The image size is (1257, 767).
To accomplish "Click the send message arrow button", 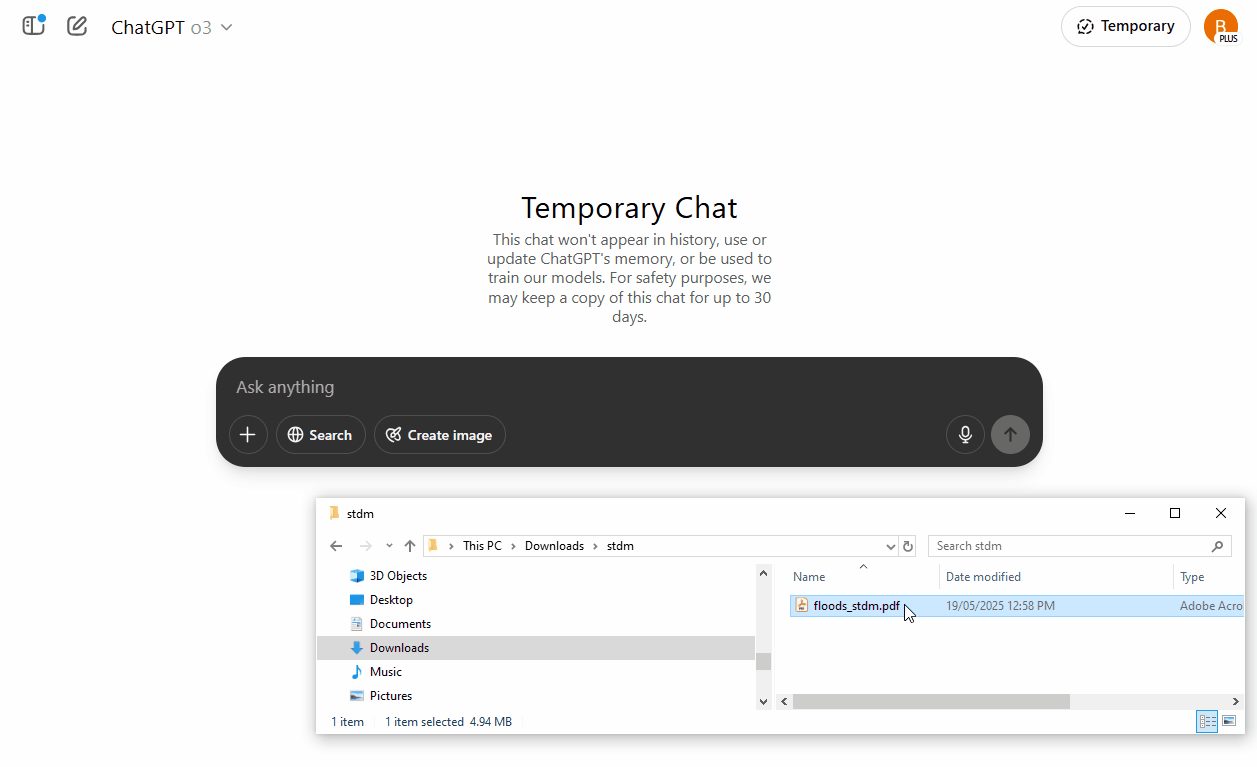I will [x=1010, y=435].
